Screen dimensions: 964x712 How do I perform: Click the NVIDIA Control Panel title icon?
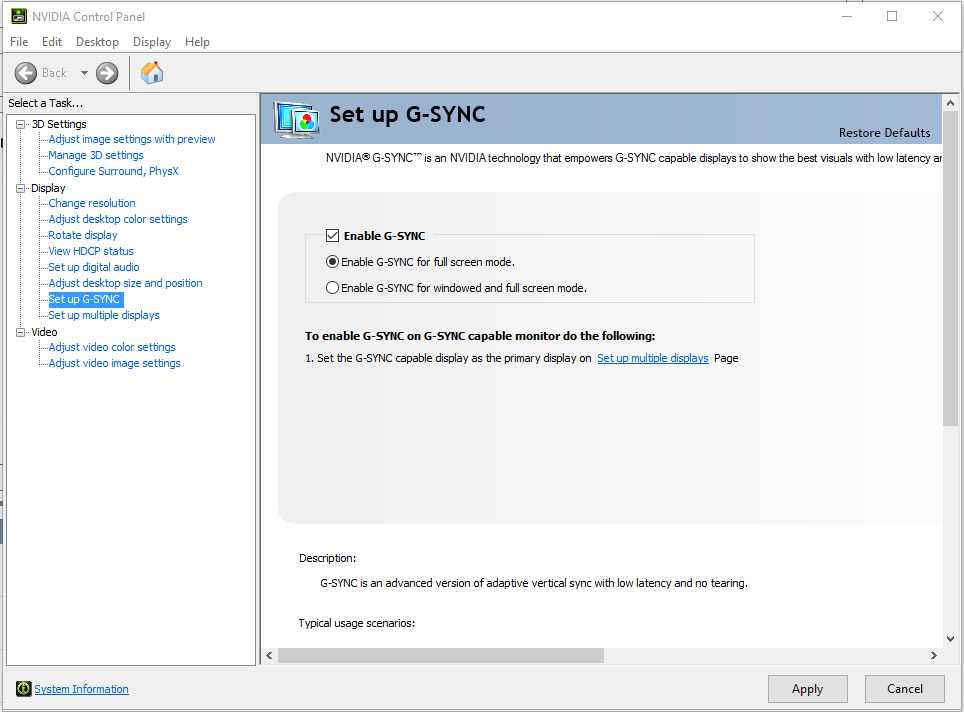pyautogui.click(x=19, y=17)
